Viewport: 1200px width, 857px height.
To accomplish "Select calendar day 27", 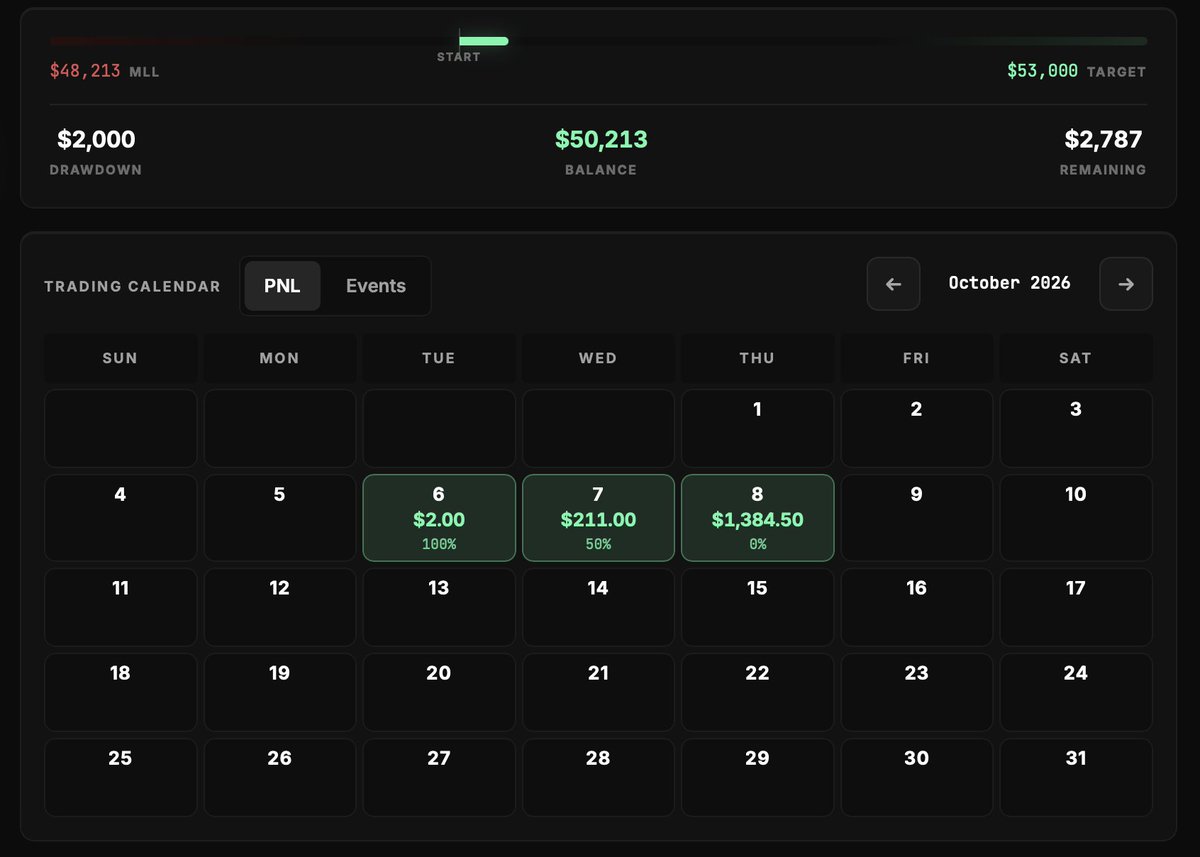I will [439, 777].
